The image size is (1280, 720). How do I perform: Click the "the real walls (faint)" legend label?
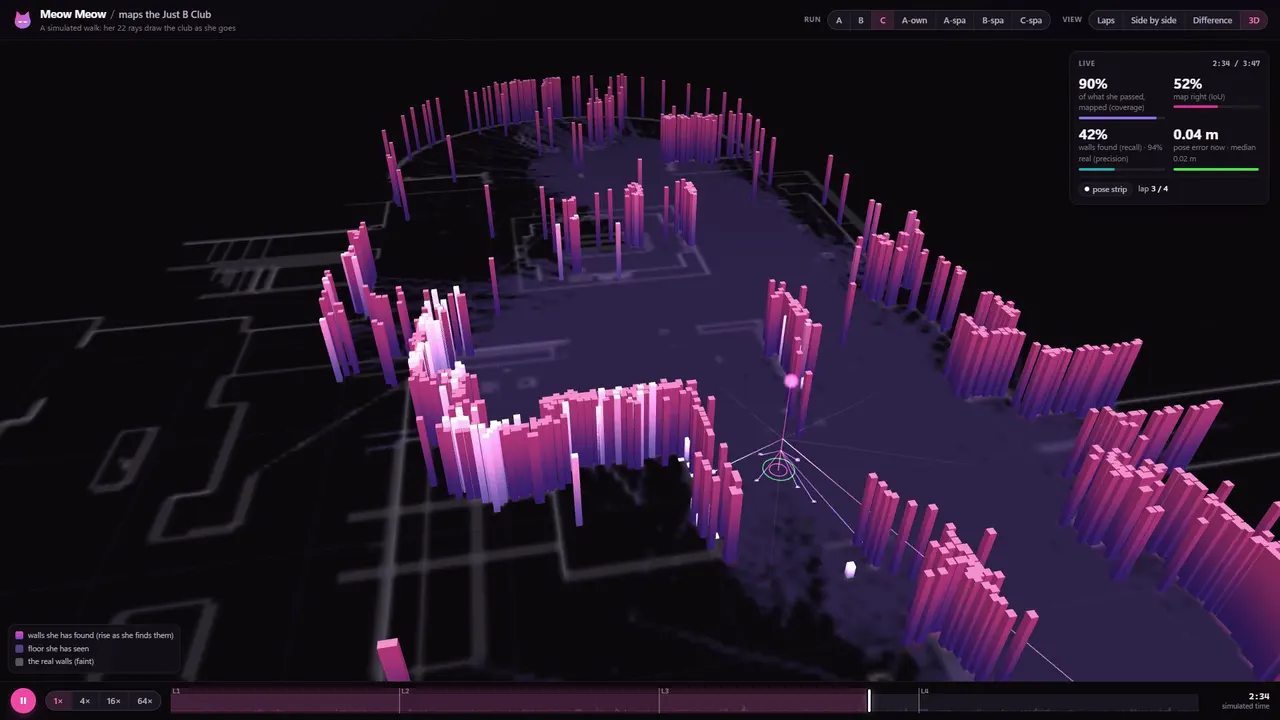61,661
